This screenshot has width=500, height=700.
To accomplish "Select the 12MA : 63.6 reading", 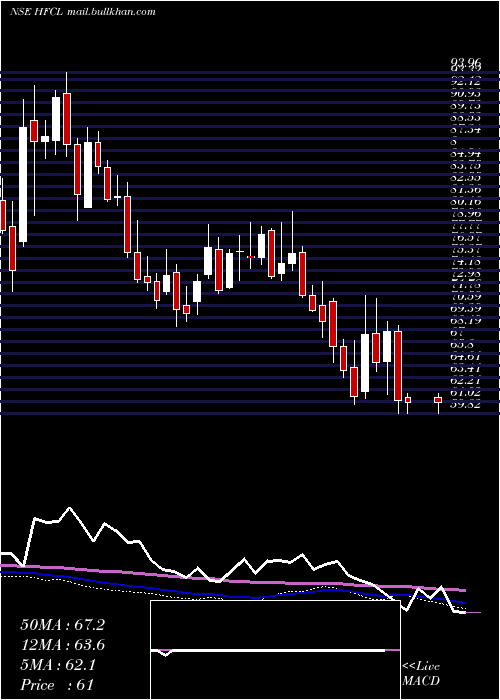I will tap(62, 645).
